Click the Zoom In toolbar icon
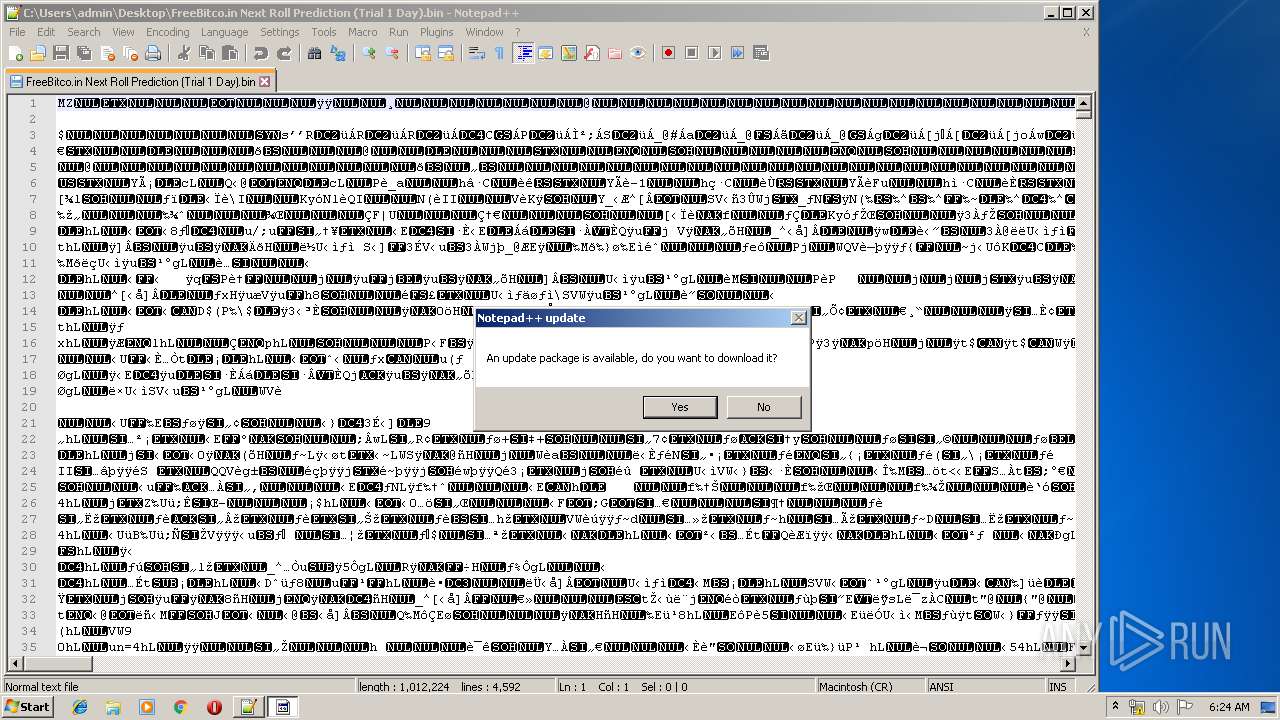The image size is (1280, 720). tap(369, 53)
